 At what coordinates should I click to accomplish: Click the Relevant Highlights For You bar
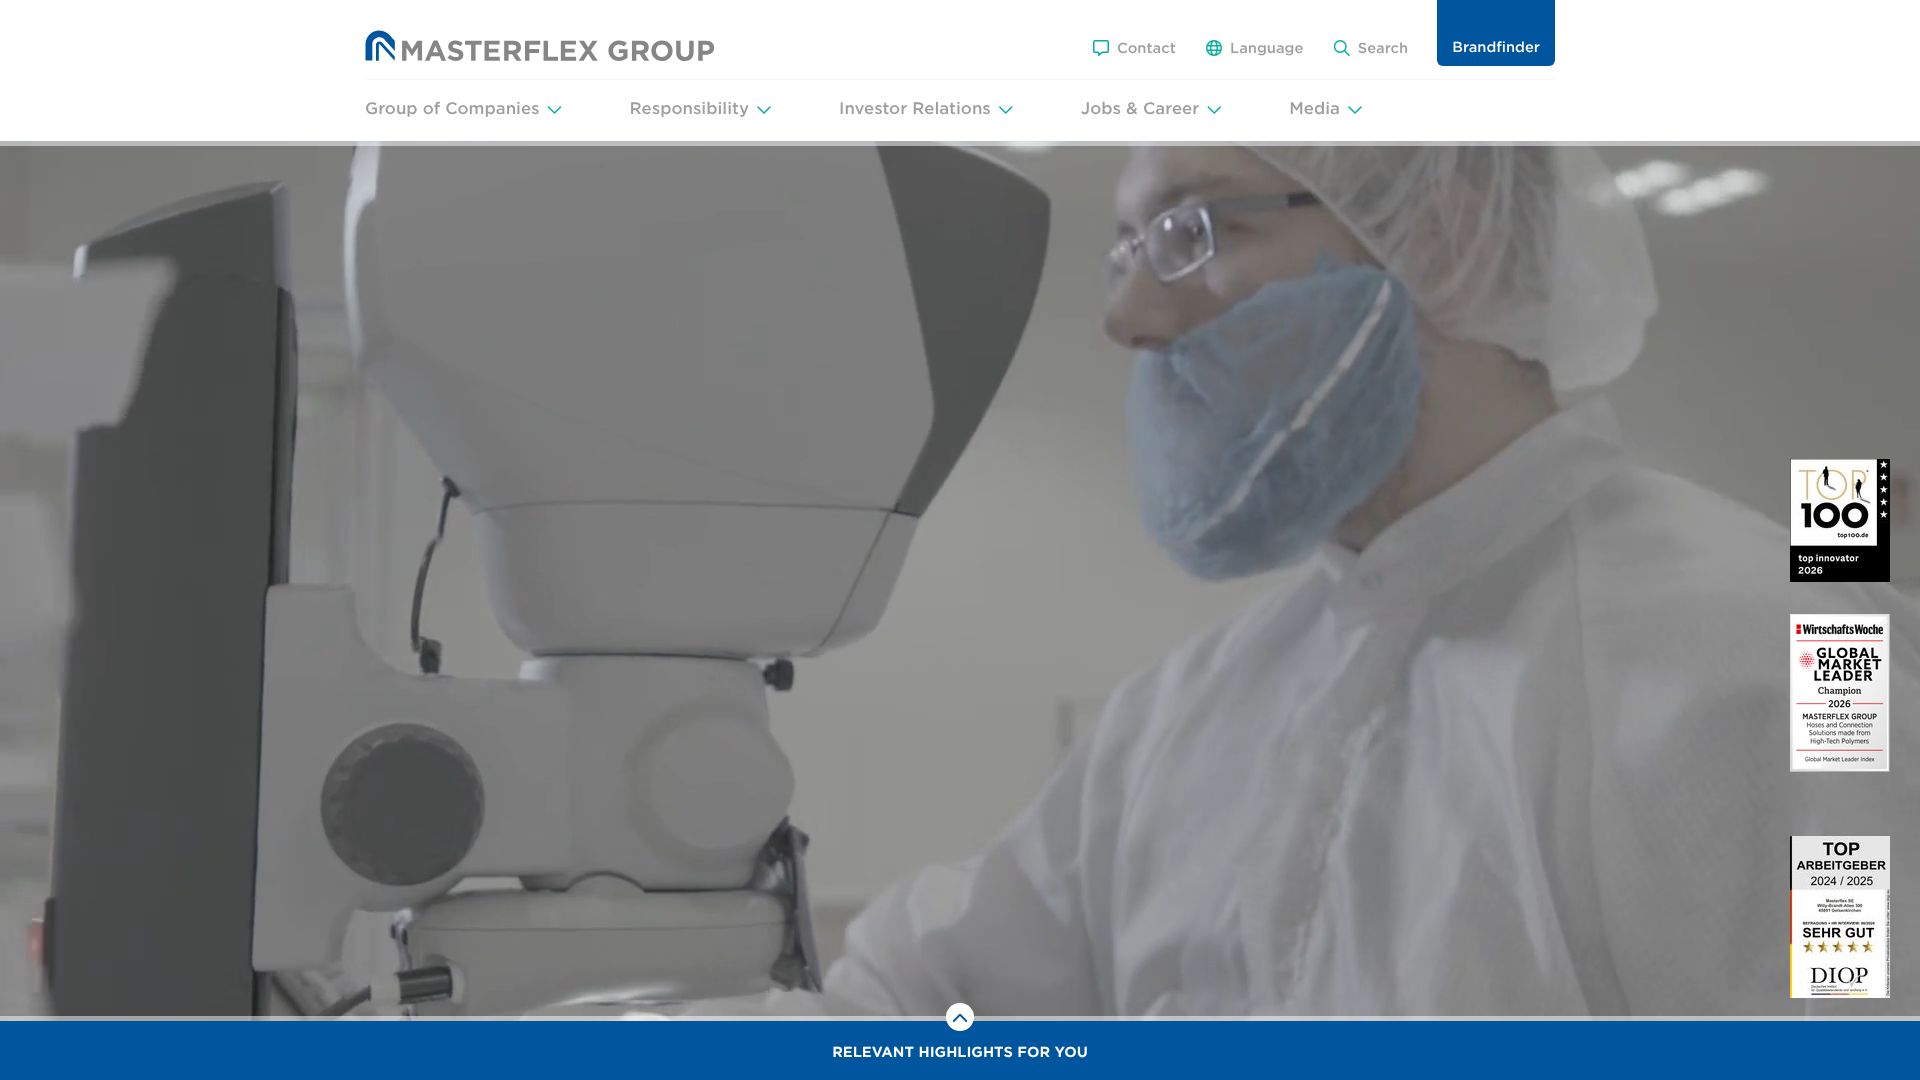(959, 1052)
